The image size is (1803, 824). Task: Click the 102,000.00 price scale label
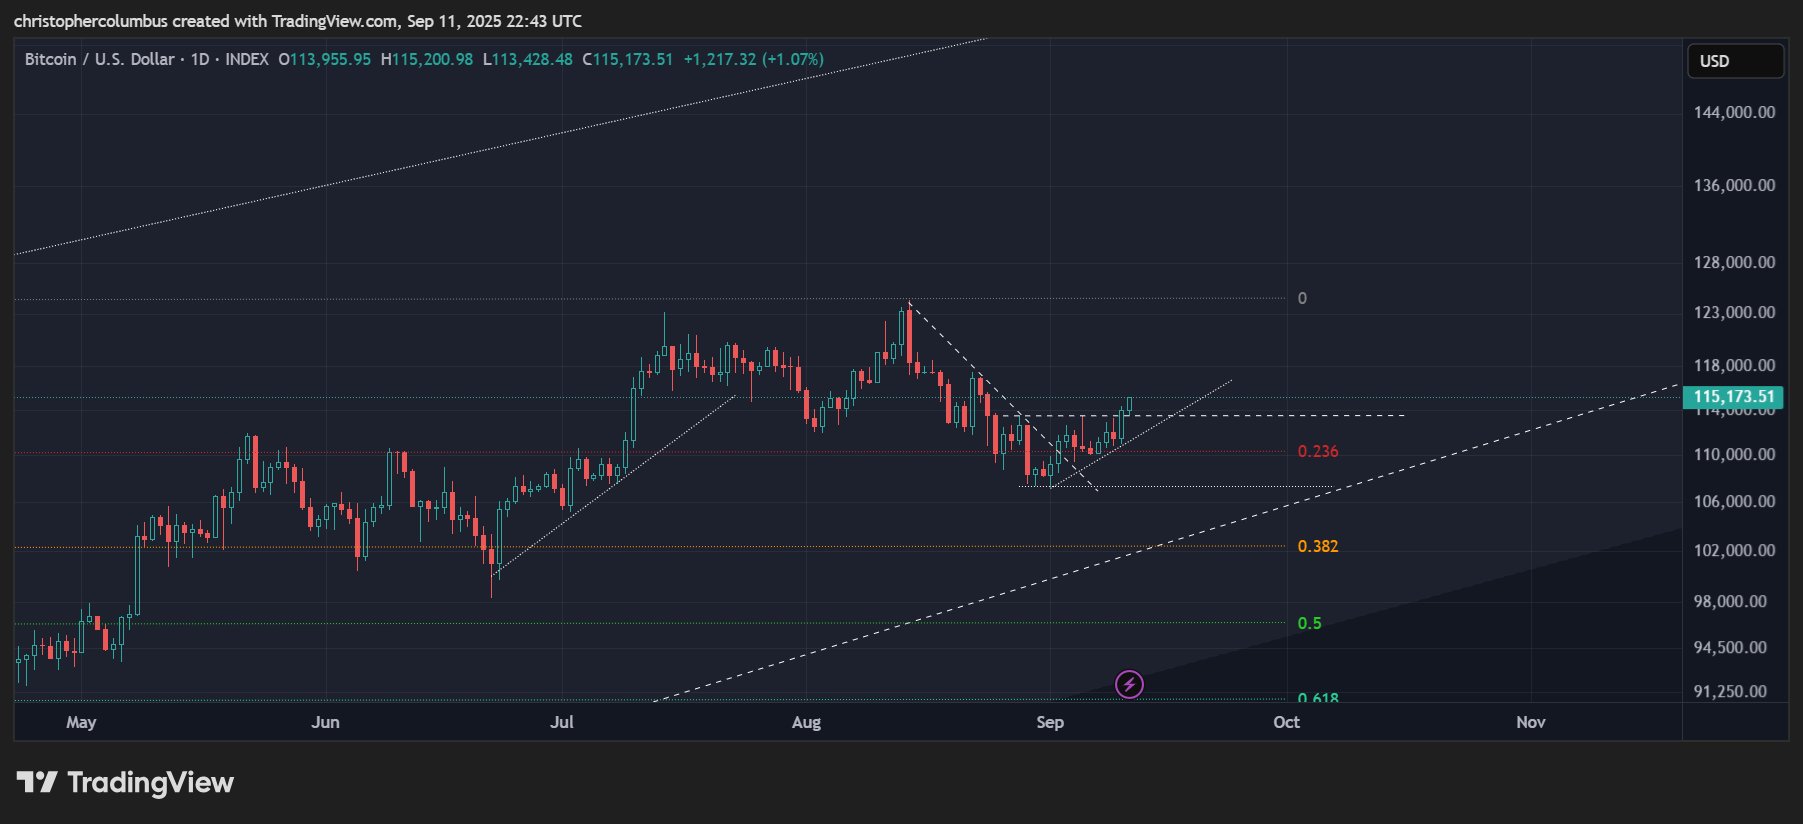click(x=1734, y=550)
